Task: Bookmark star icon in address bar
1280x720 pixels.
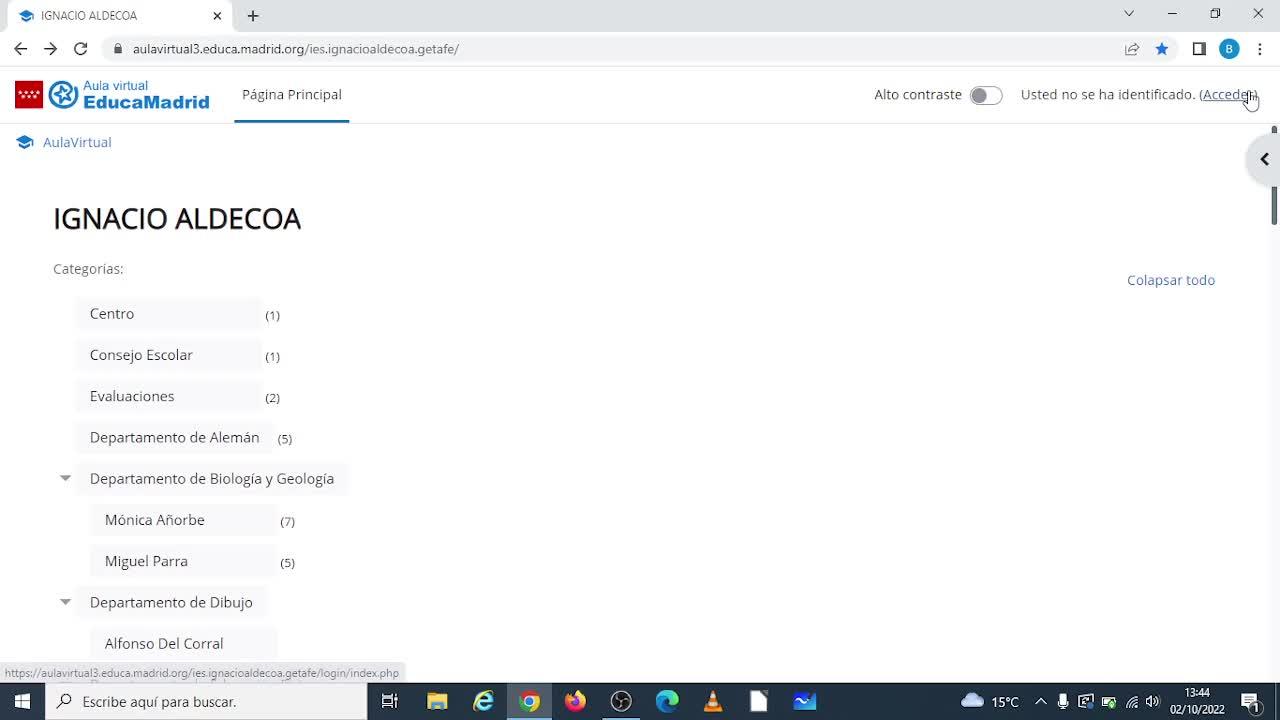Action: 1161,48
